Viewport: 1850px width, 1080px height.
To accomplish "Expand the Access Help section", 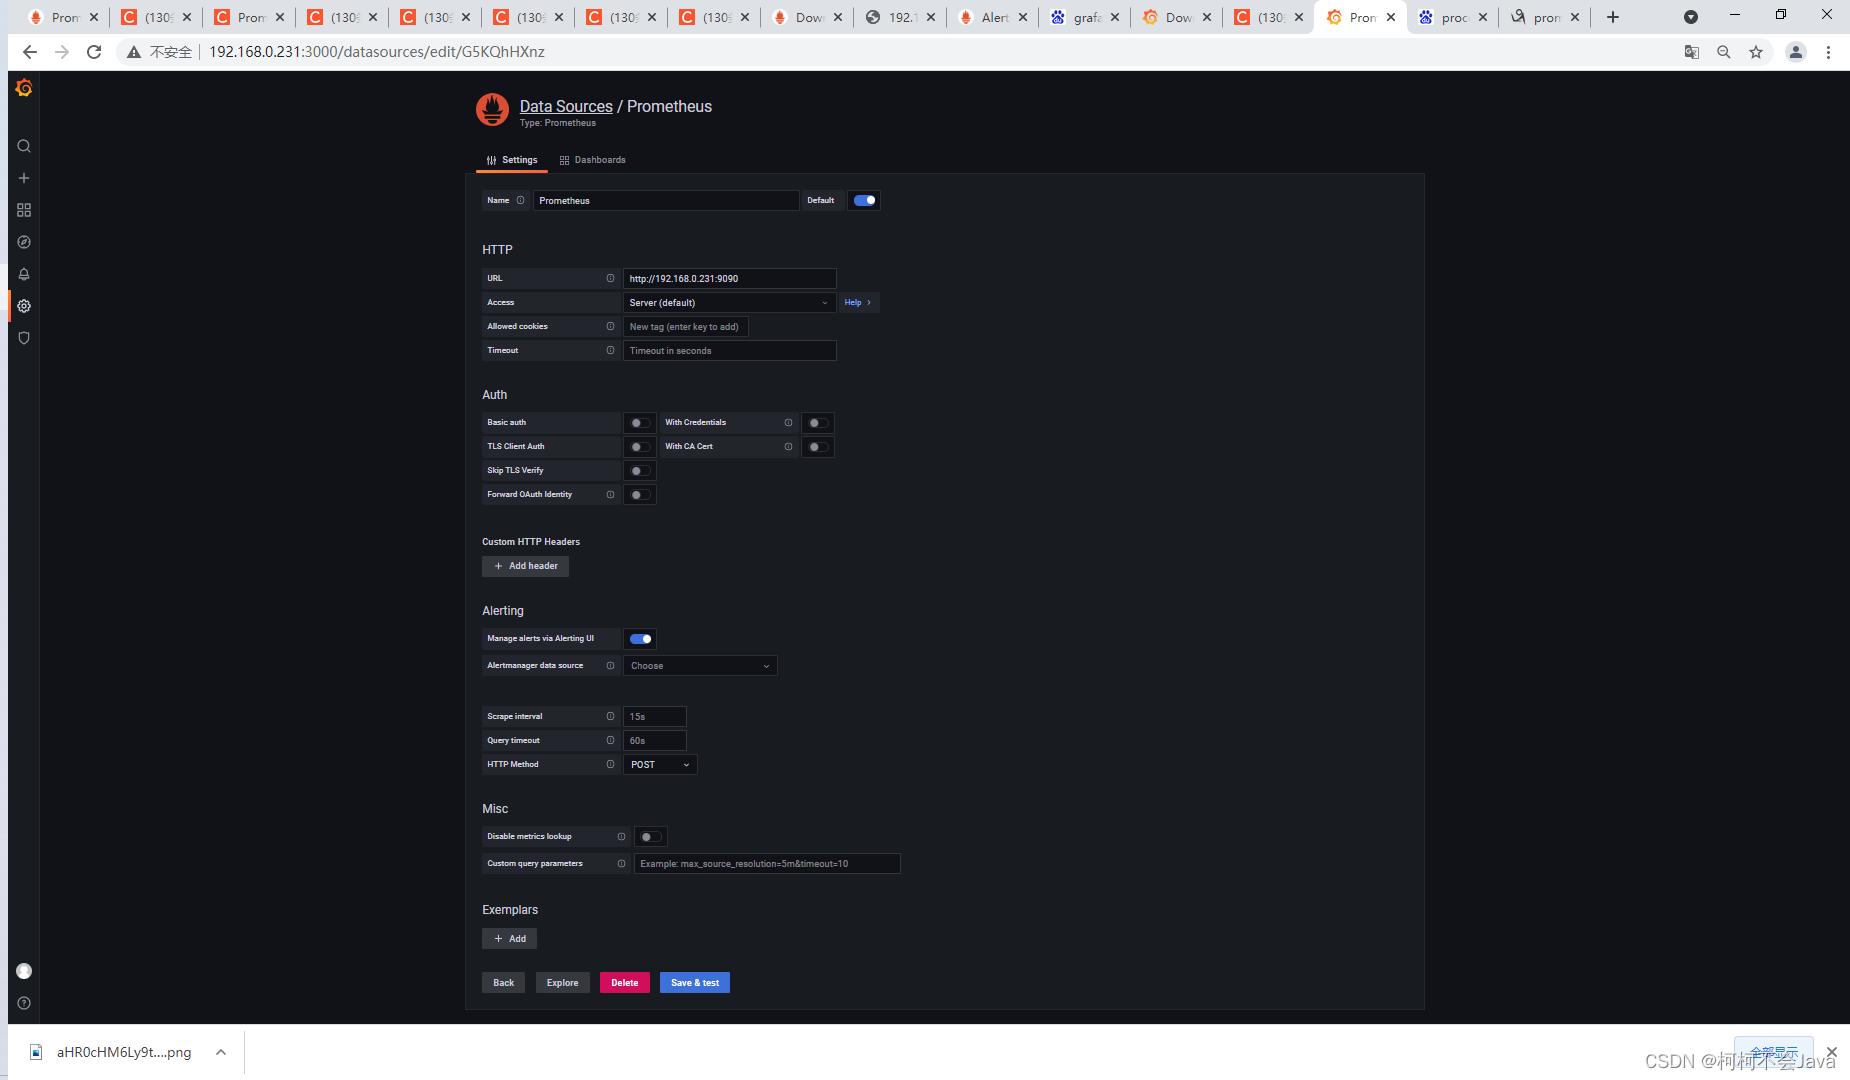I will click(858, 302).
